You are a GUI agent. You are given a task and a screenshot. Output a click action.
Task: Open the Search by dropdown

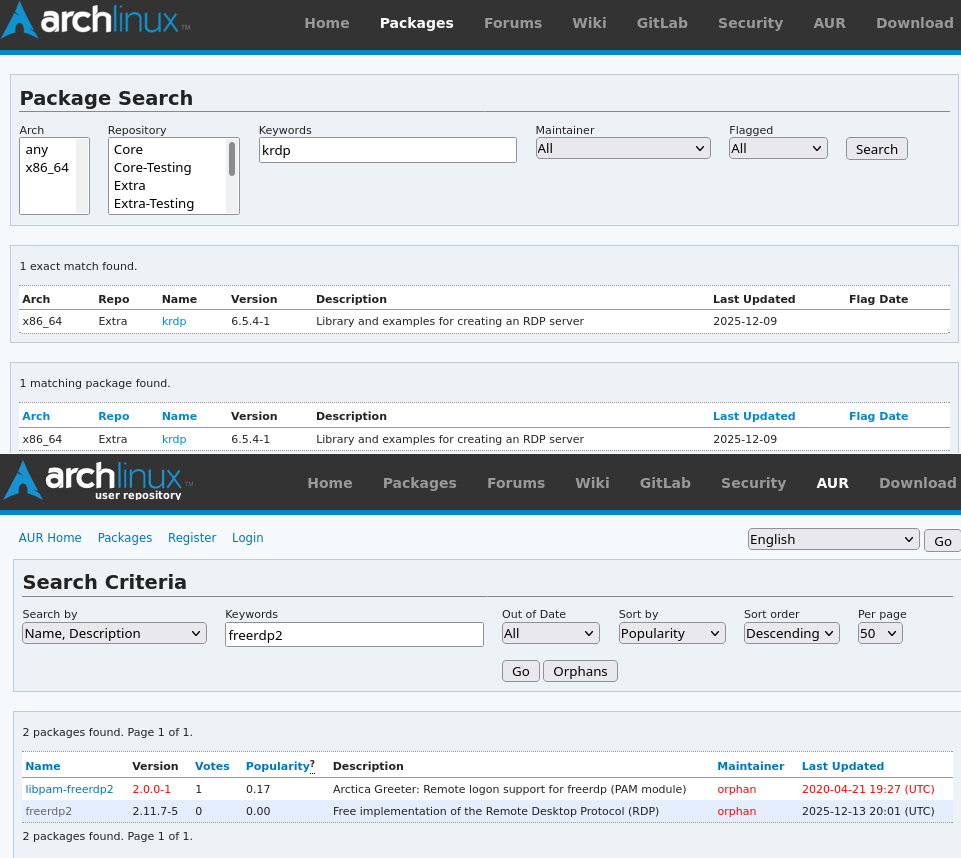(115, 634)
